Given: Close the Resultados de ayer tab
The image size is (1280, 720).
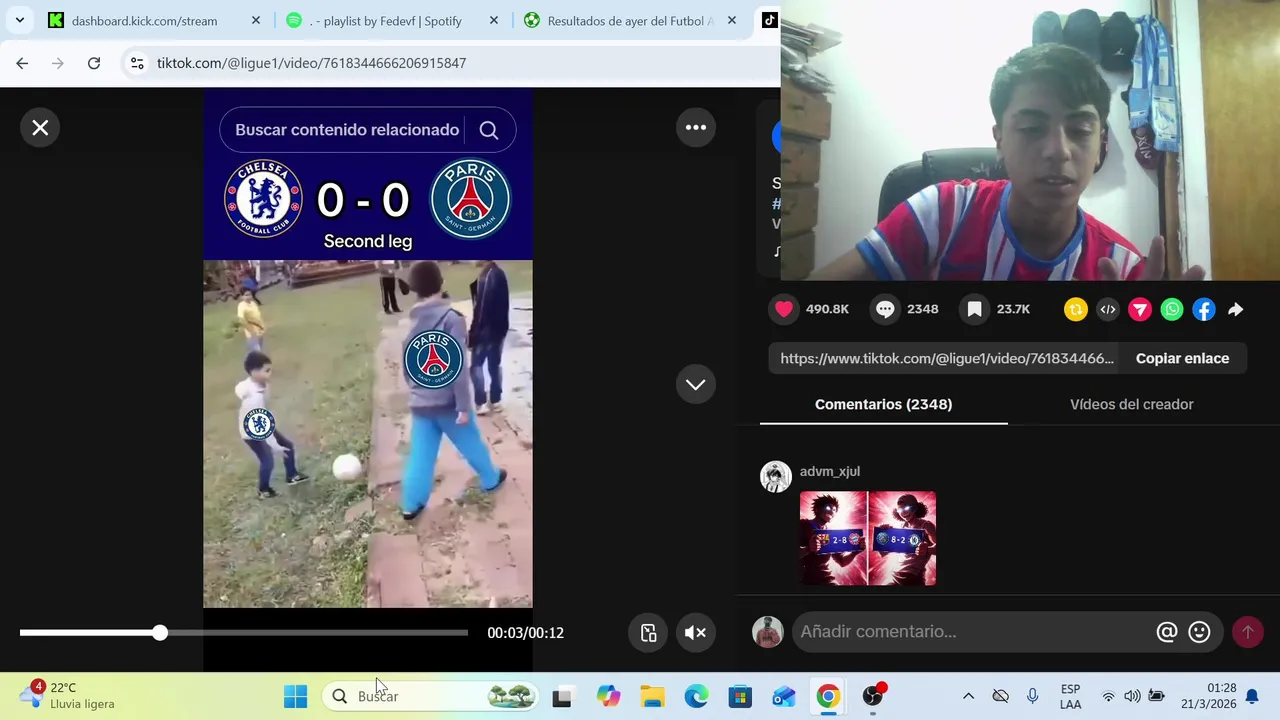Looking at the screenshot, I should 732,20.
